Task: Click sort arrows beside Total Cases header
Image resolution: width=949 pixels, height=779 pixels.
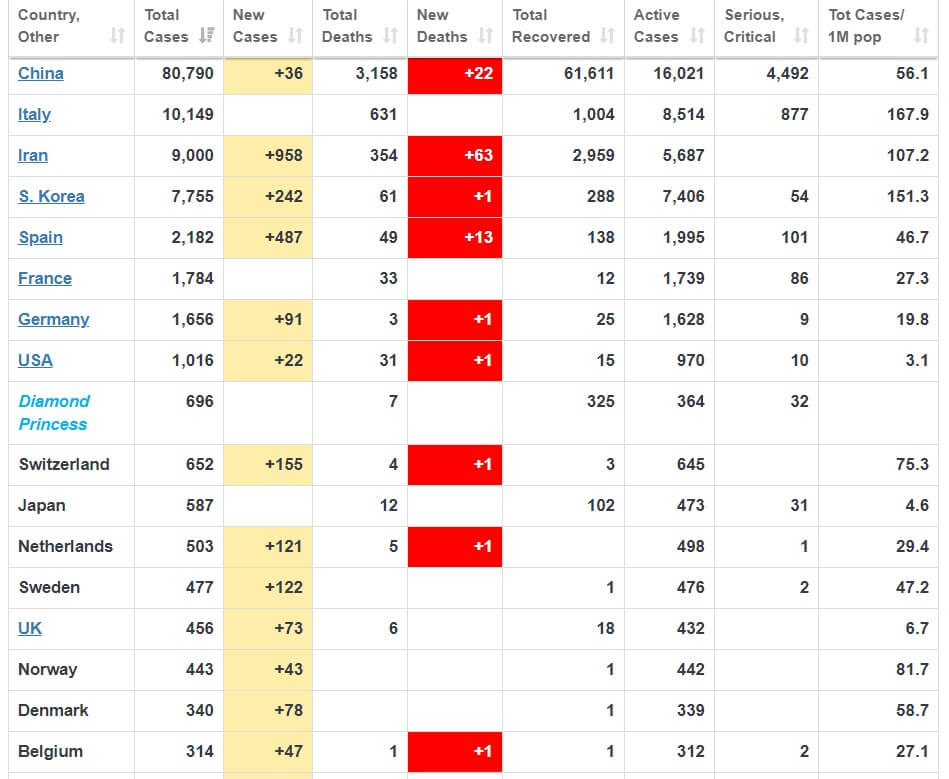Action: click(x=207, y=36)
